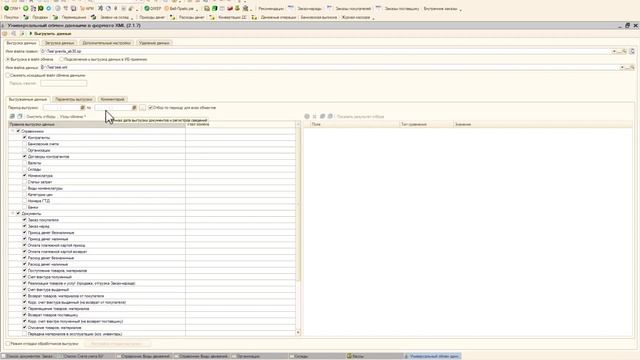Click the period selection ellipsis button
The width and height of the screenshot is (640, 360).
(142, 108)
